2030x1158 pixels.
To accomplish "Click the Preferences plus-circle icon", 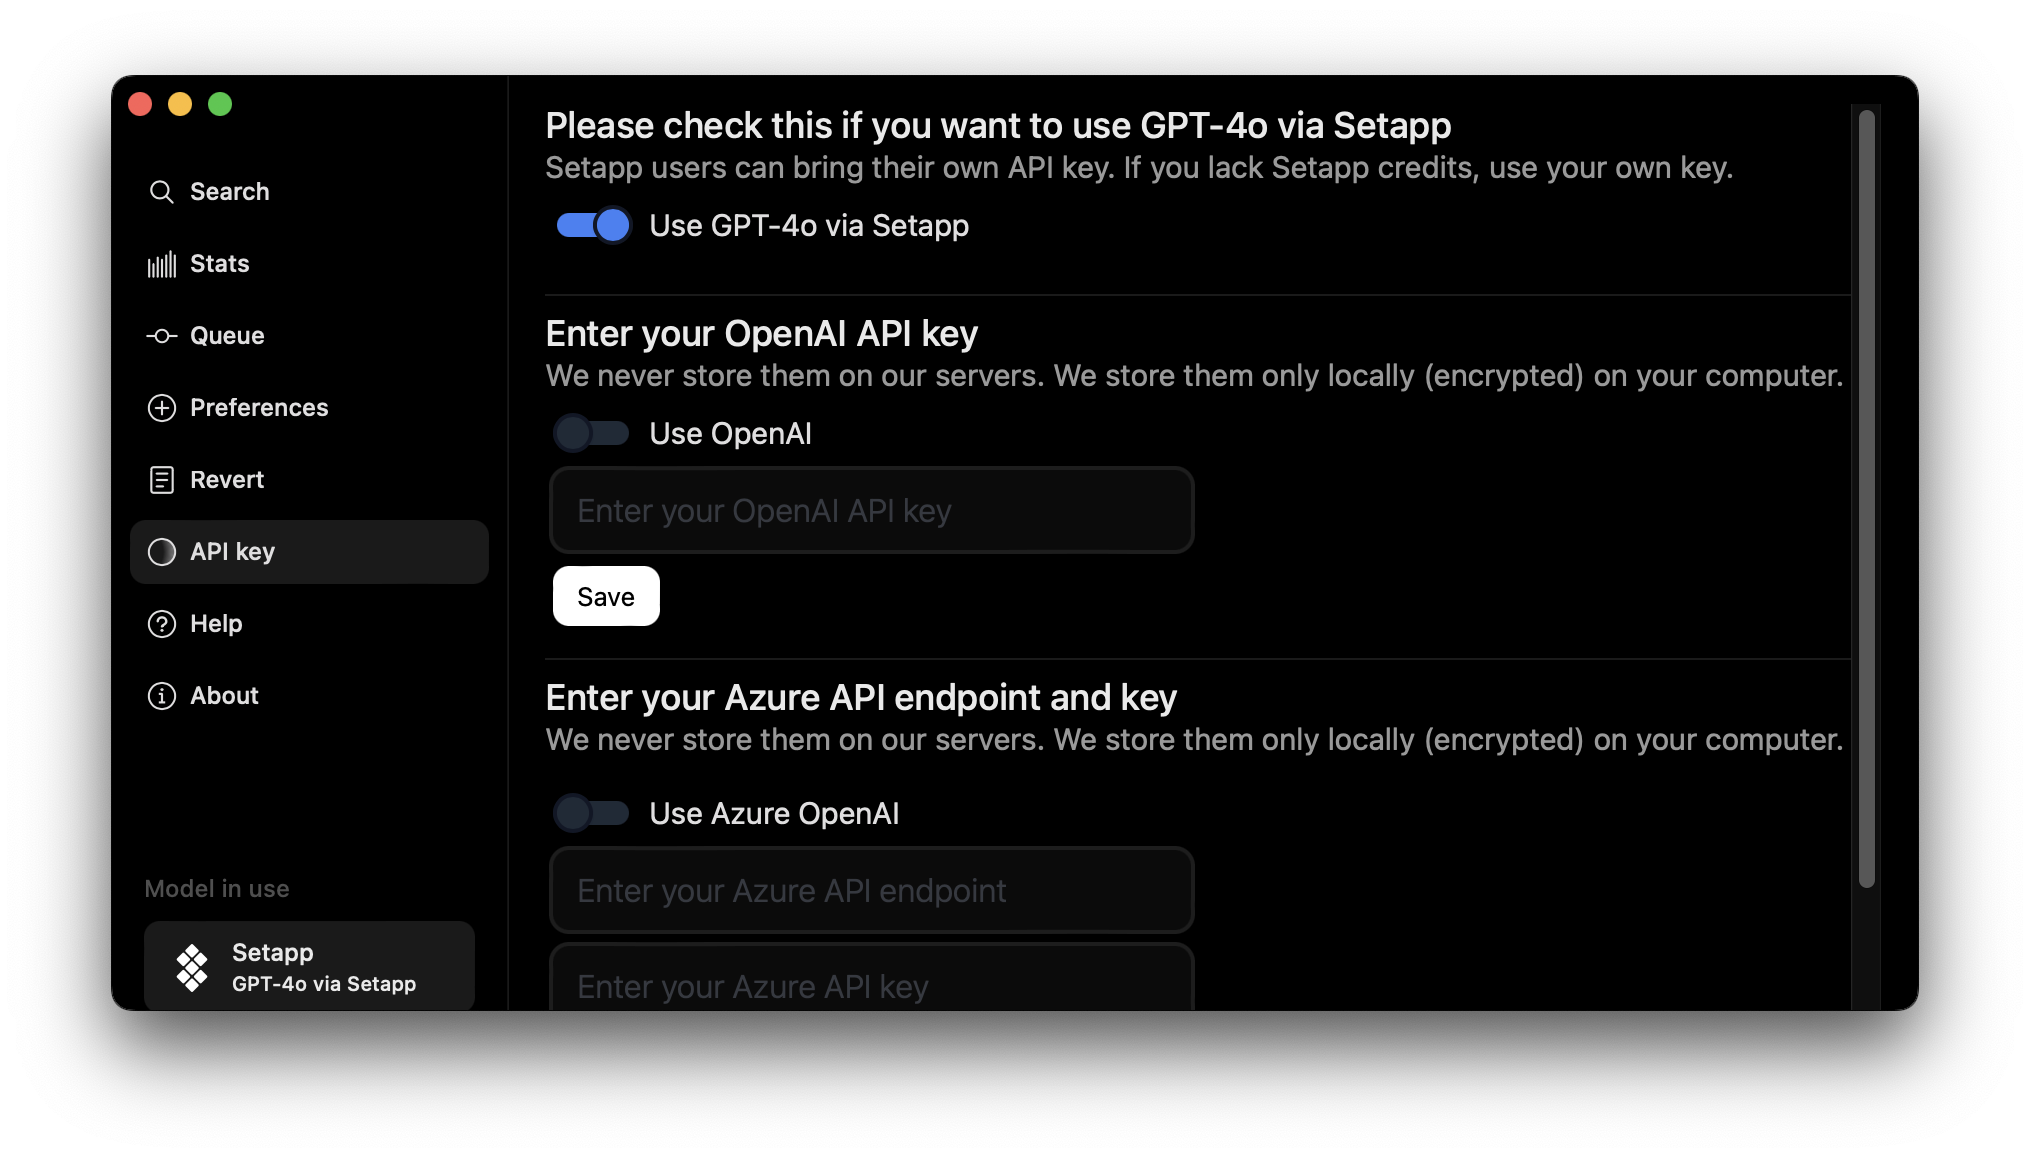I will point(161,408).
